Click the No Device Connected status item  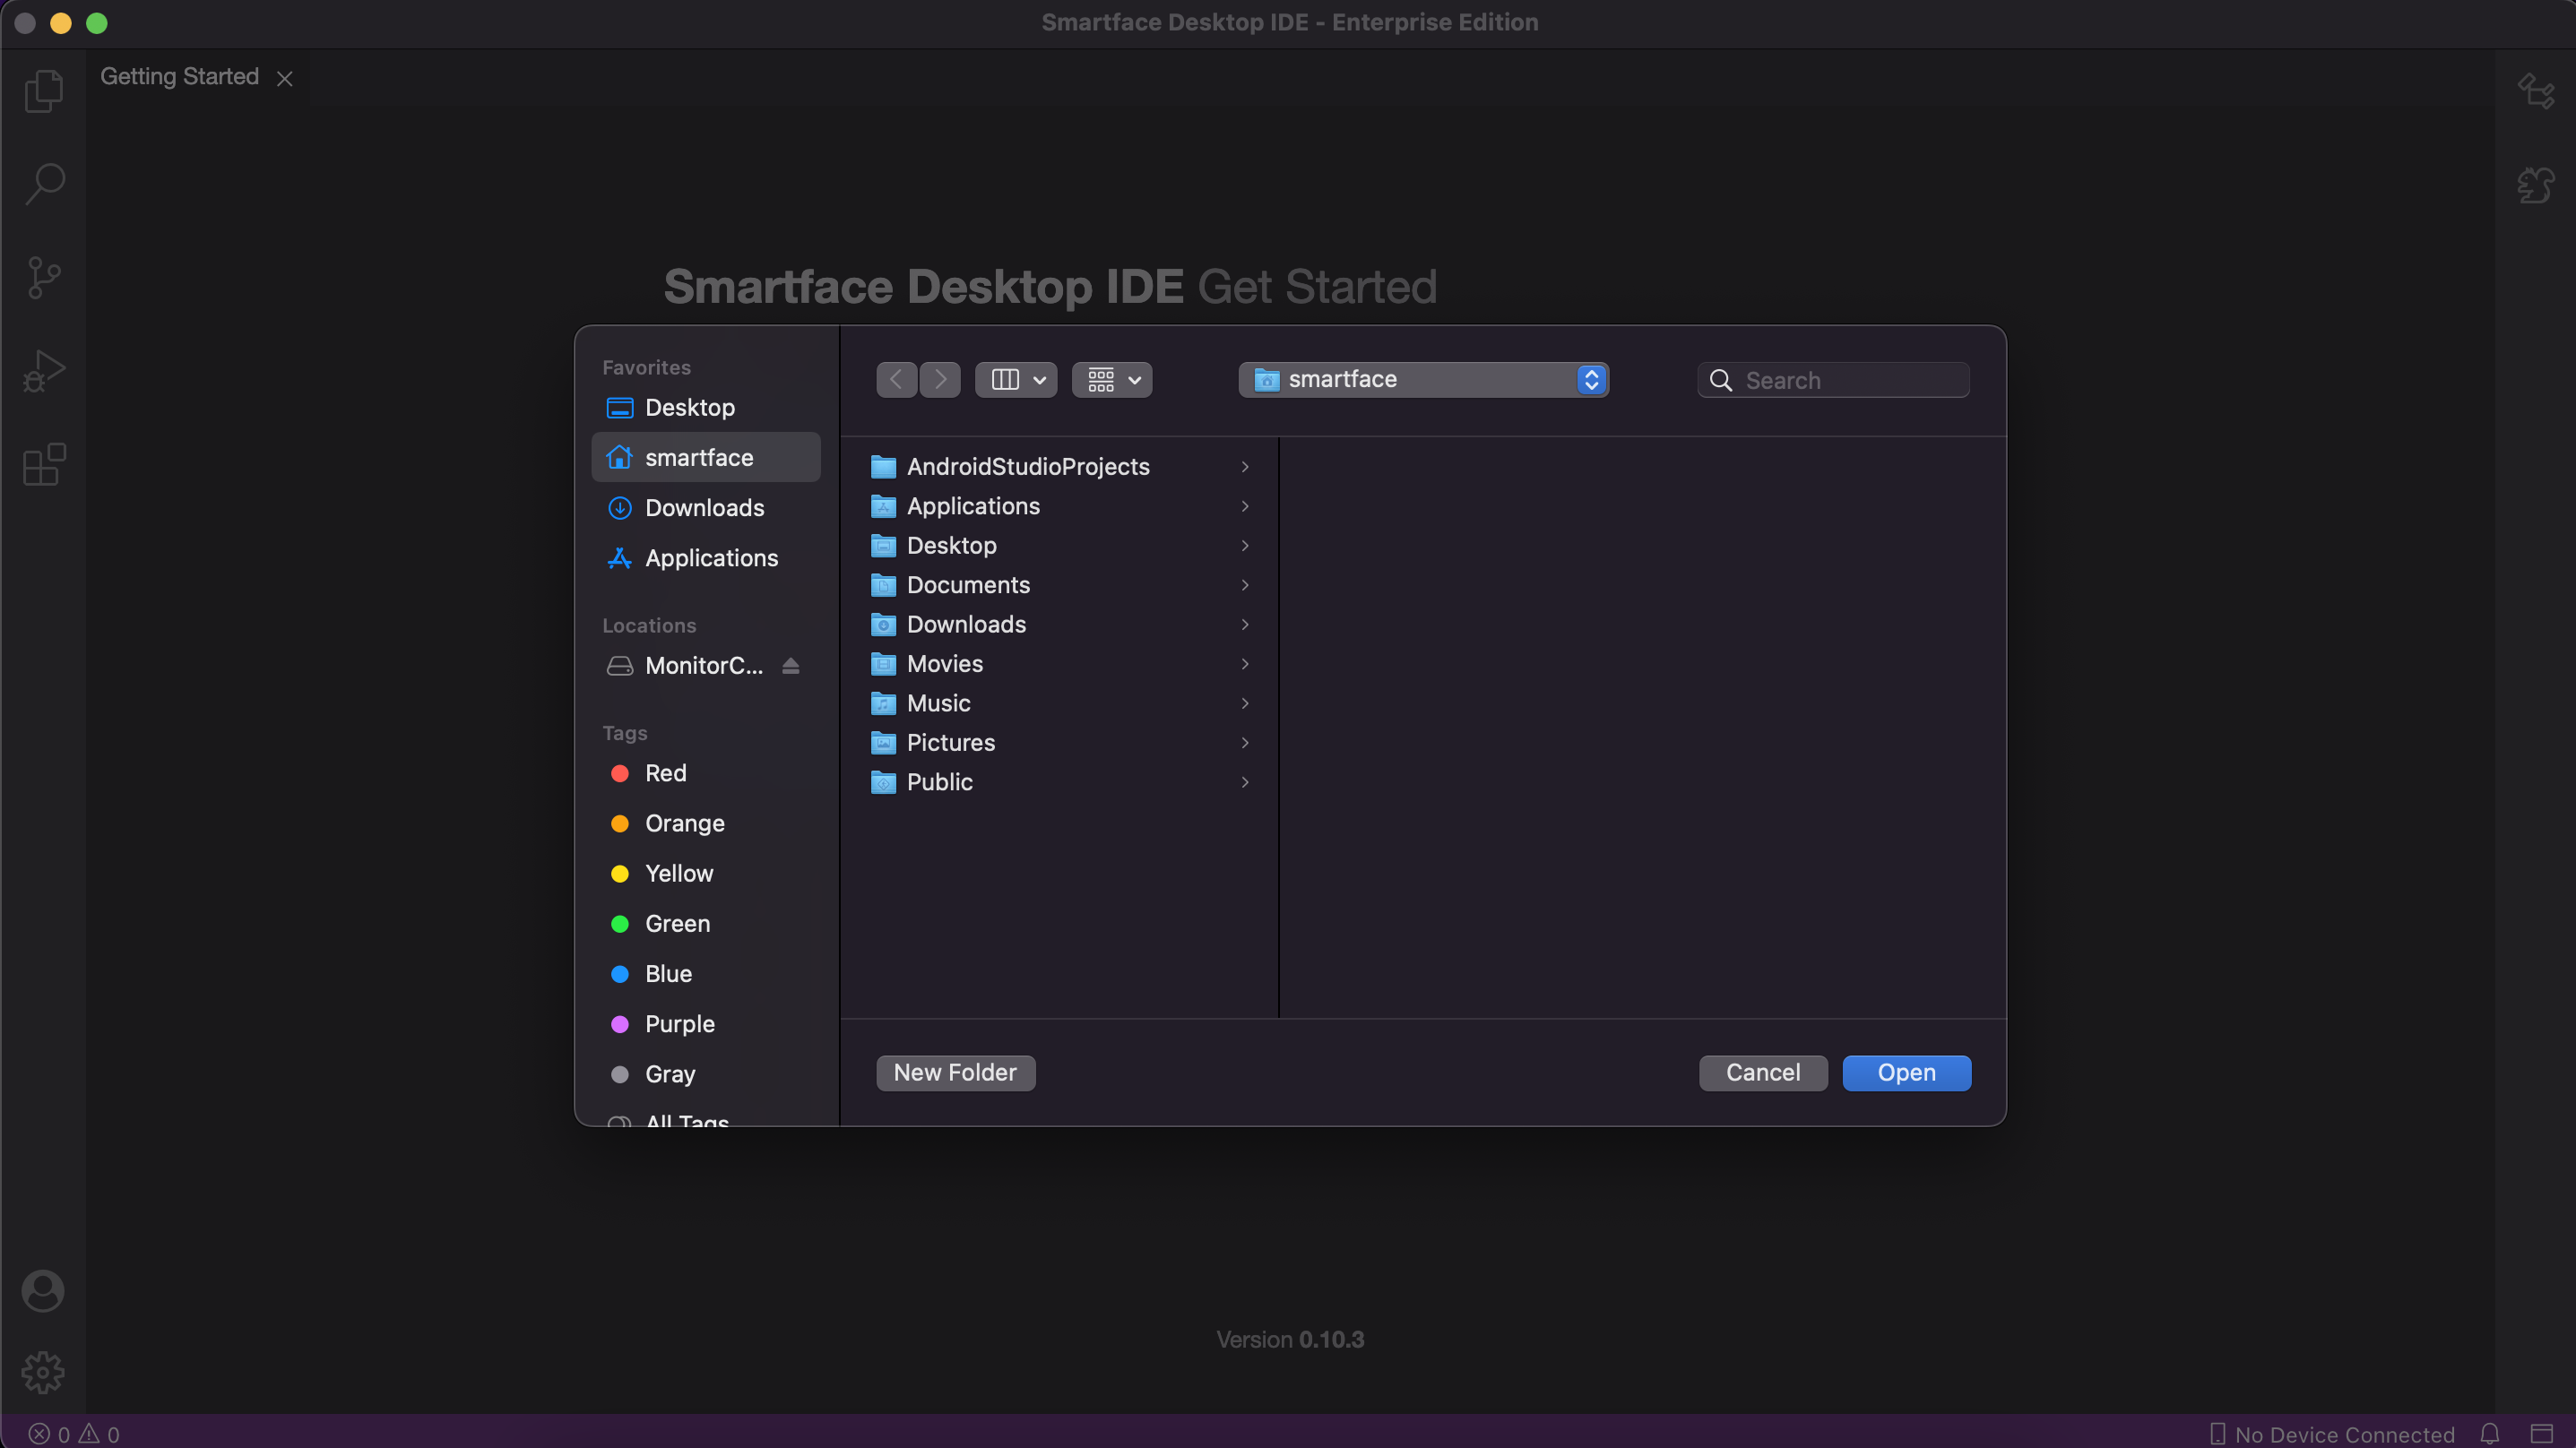click(2331, 1434)
